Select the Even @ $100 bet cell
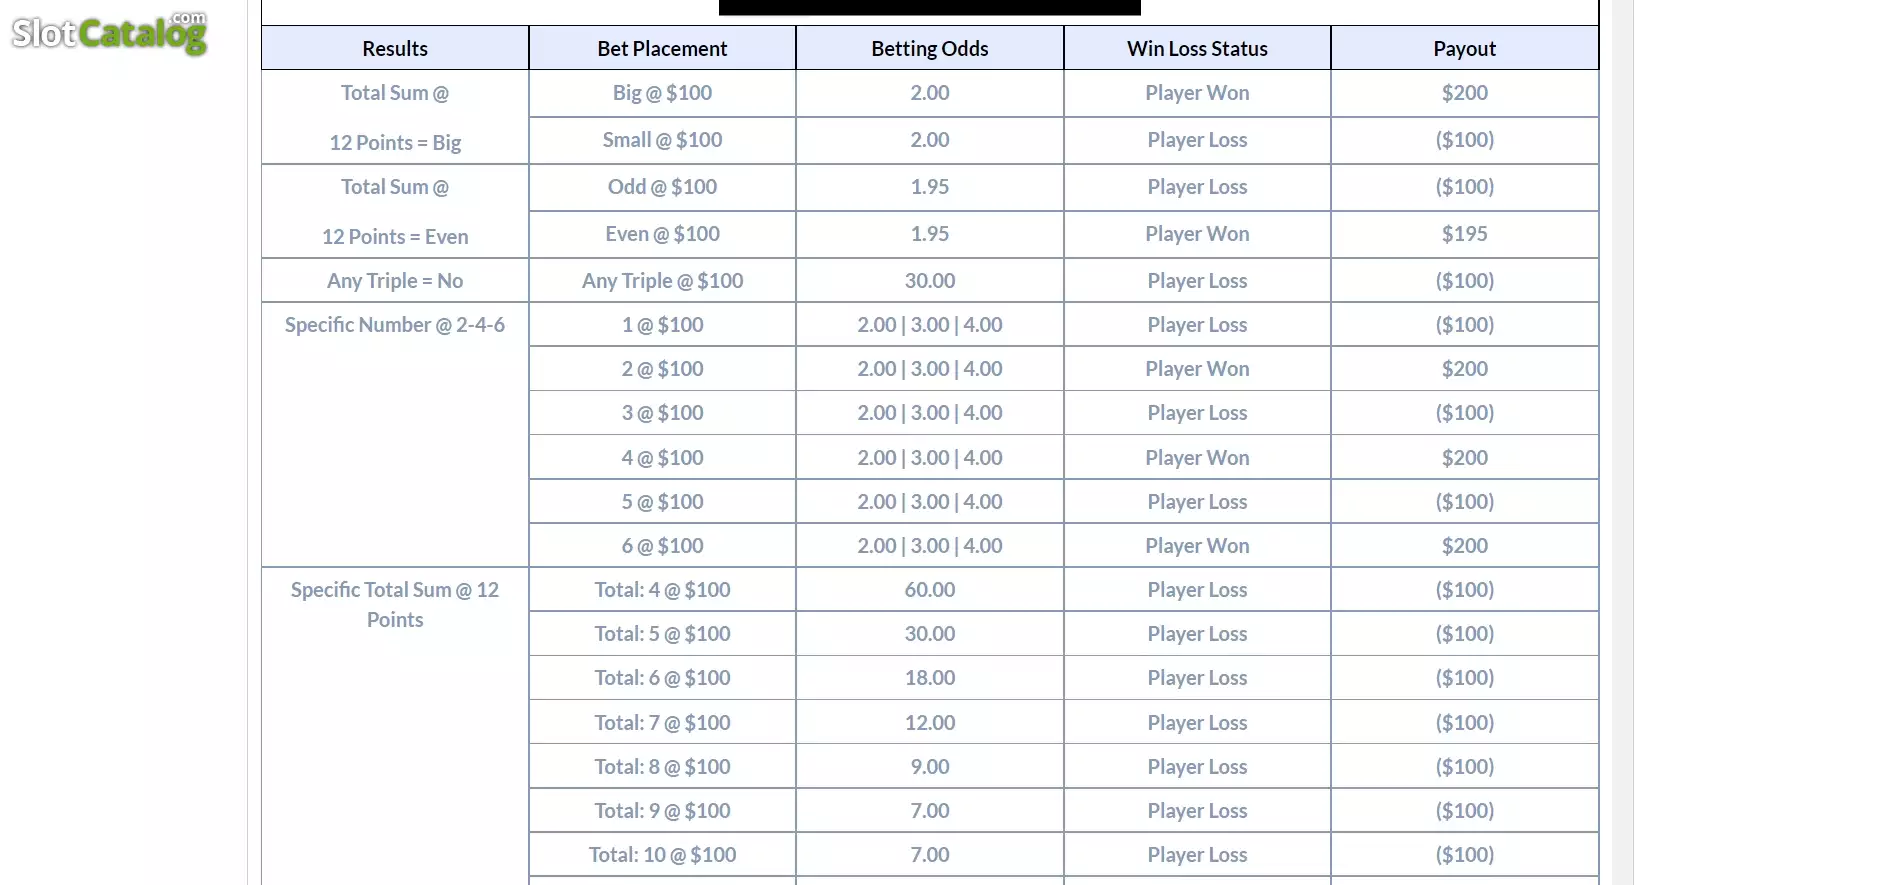Screen dimensions: 1880x885 [662, 234]
